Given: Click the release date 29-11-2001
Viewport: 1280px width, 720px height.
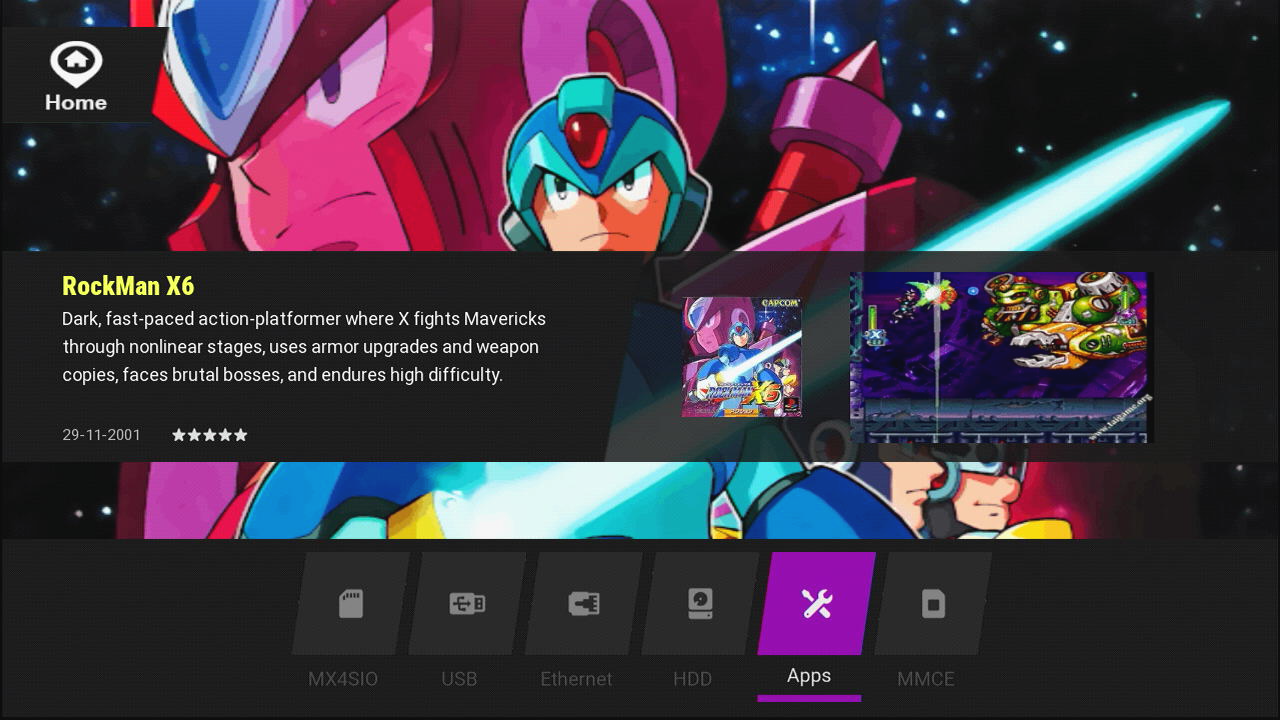Looking at the screenshot, I should tap(102, 435).
